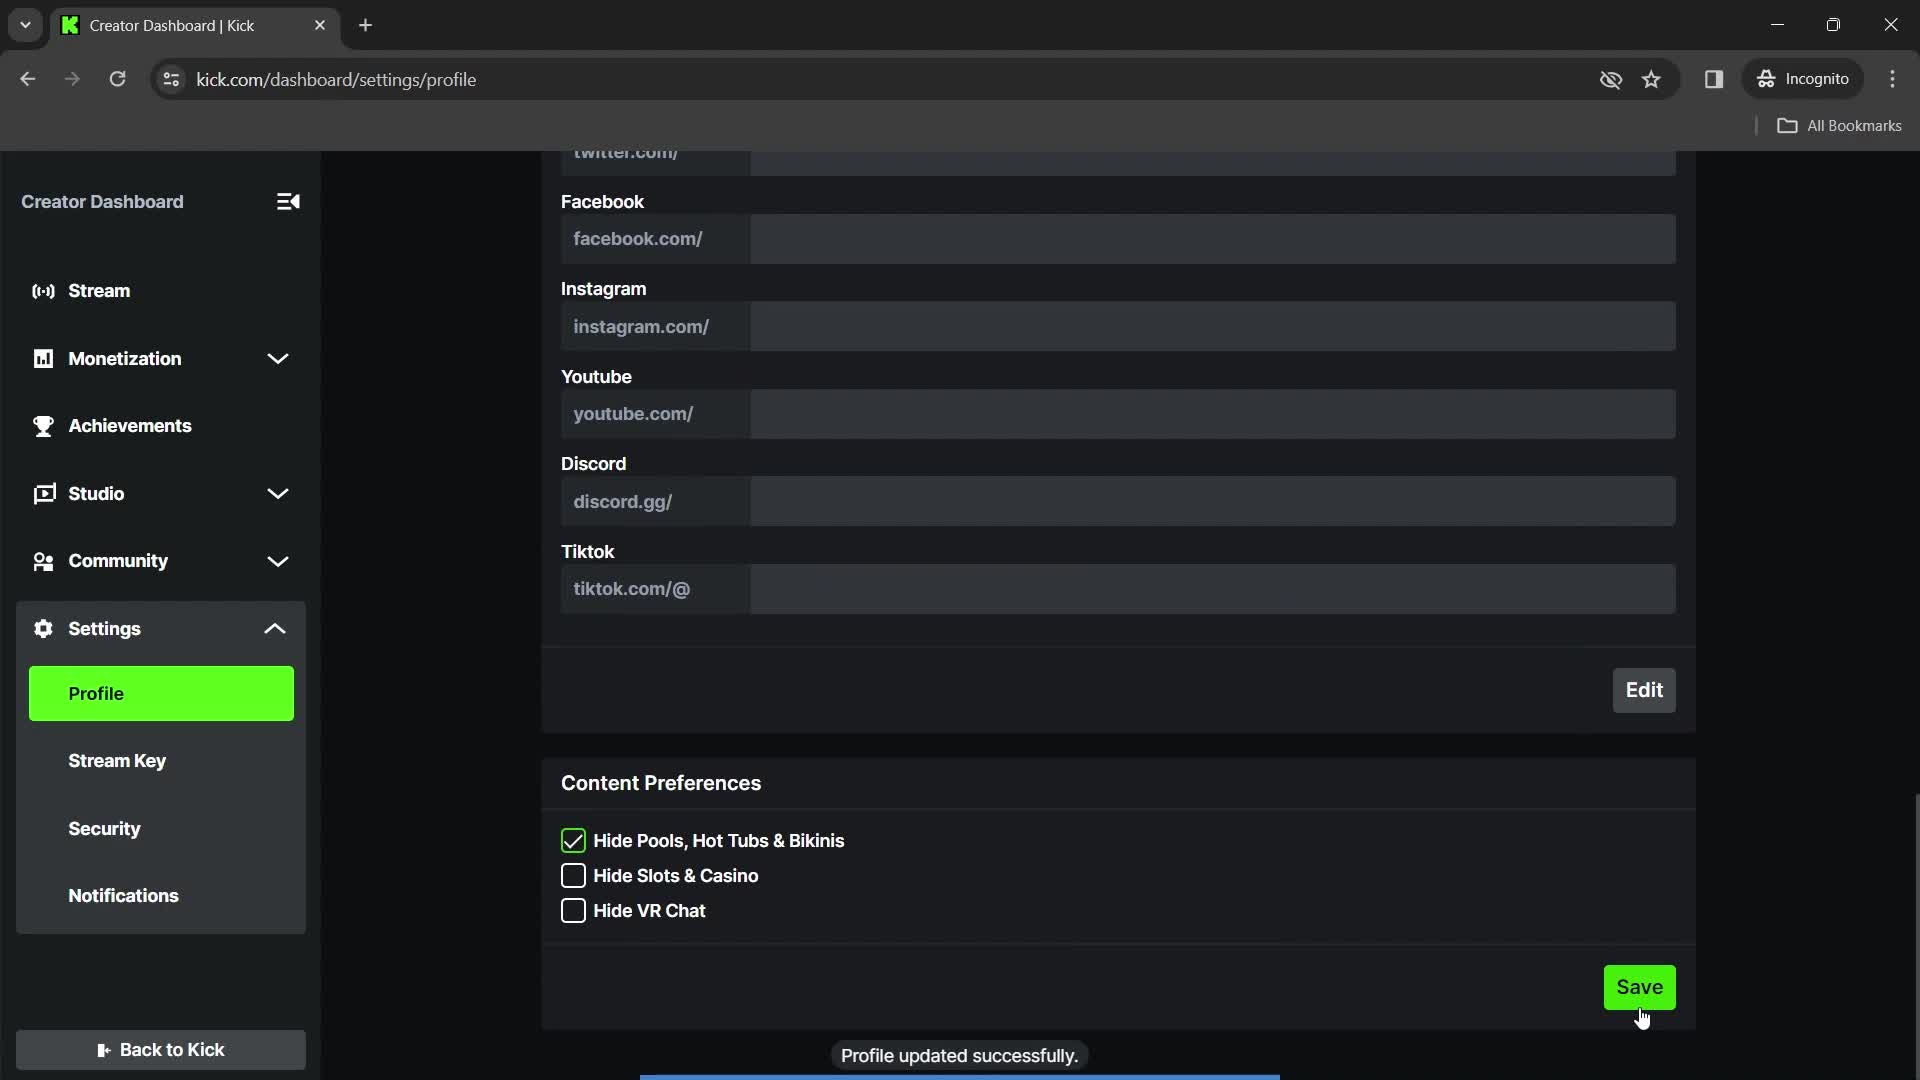Viewport: 1920px width, 1080px height.
Task: Click the Save profile settings button
Action: [1639, 986]
